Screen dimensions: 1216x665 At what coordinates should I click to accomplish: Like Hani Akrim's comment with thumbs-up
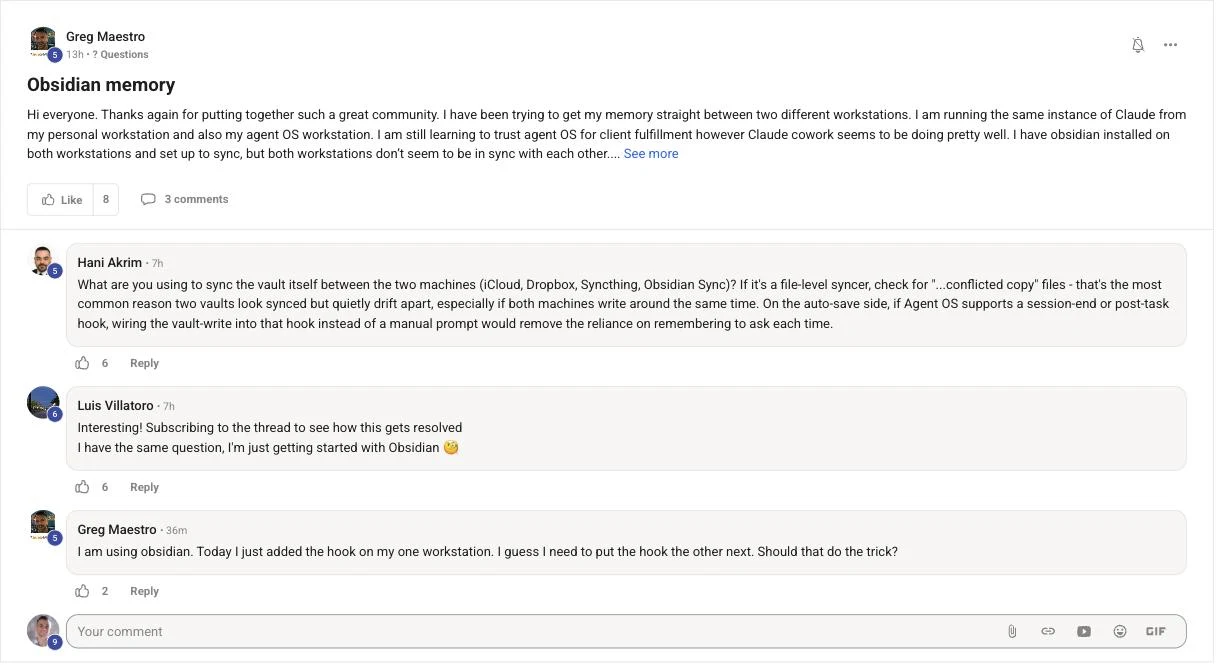pyautogui.click(x=83, y=364)
